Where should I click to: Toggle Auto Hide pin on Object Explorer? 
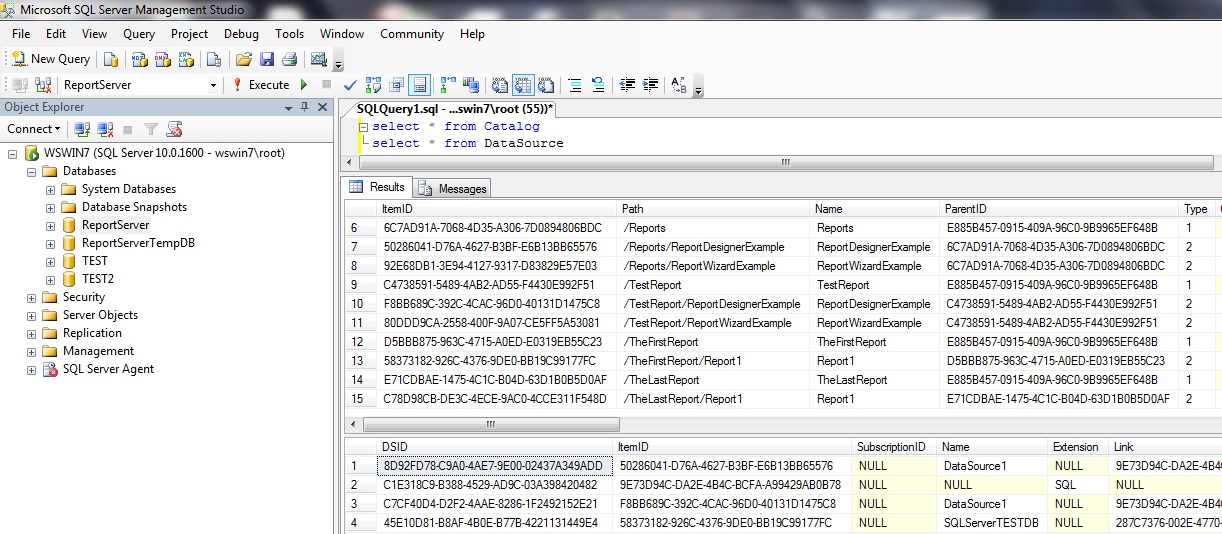coord(305,107)
